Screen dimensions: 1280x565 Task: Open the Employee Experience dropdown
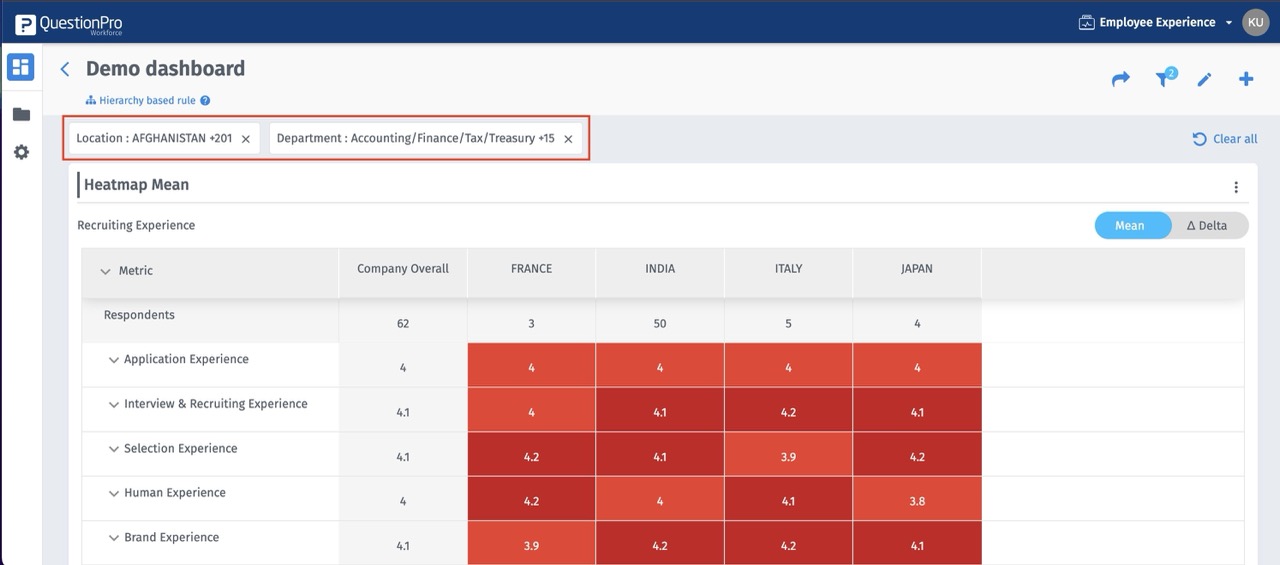(x=1156, y=22)
